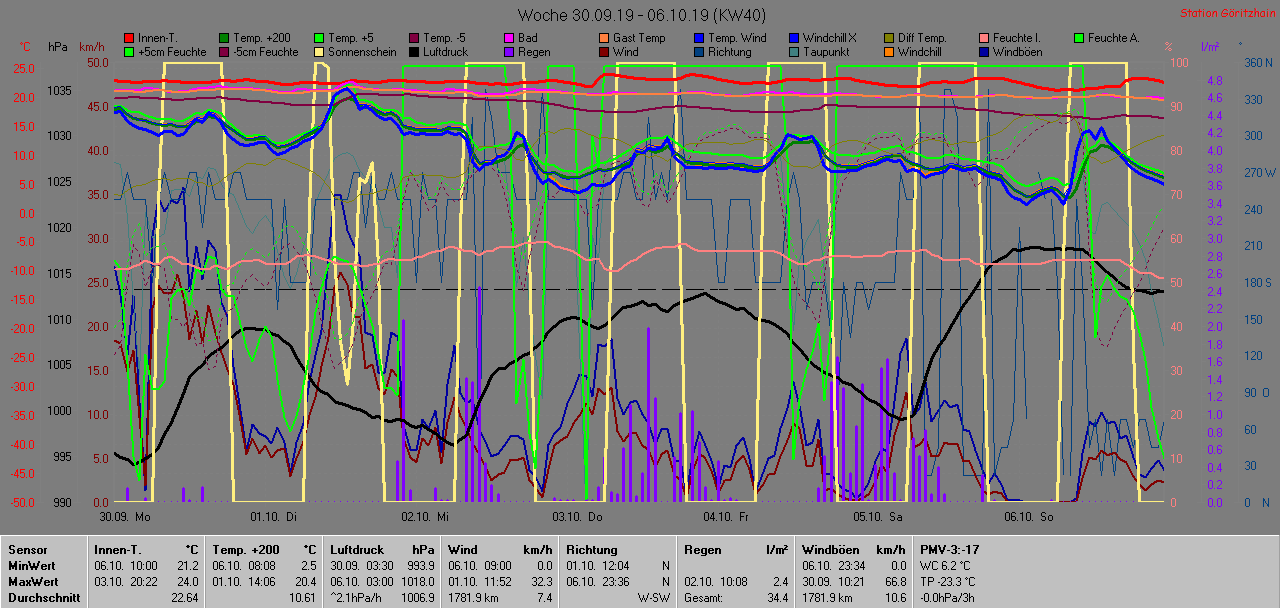Click the PMV-3:-17 panel header
Viewport: 1280px width, 608px height.
point(951,549)
